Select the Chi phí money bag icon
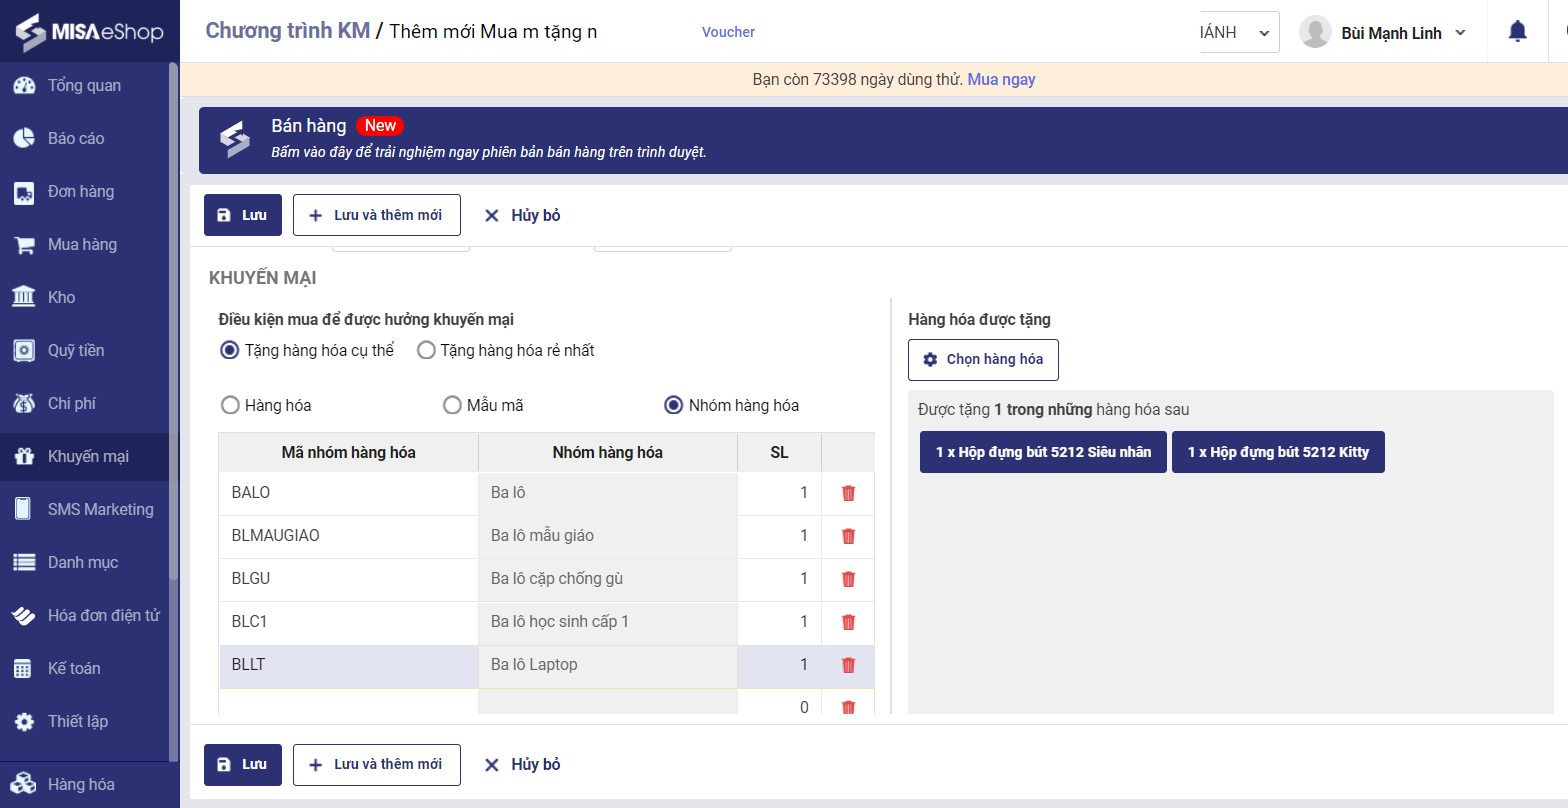Image resolution: width=1568 pixels, height=808 pixels. (x=24, y=403)
